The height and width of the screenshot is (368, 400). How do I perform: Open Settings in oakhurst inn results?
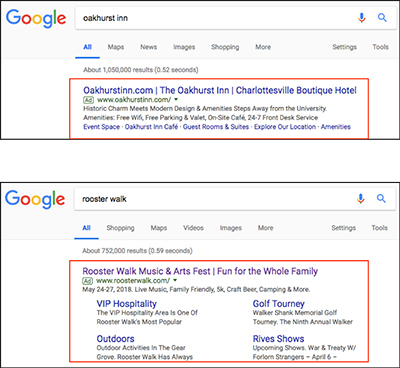click(344, 47)
